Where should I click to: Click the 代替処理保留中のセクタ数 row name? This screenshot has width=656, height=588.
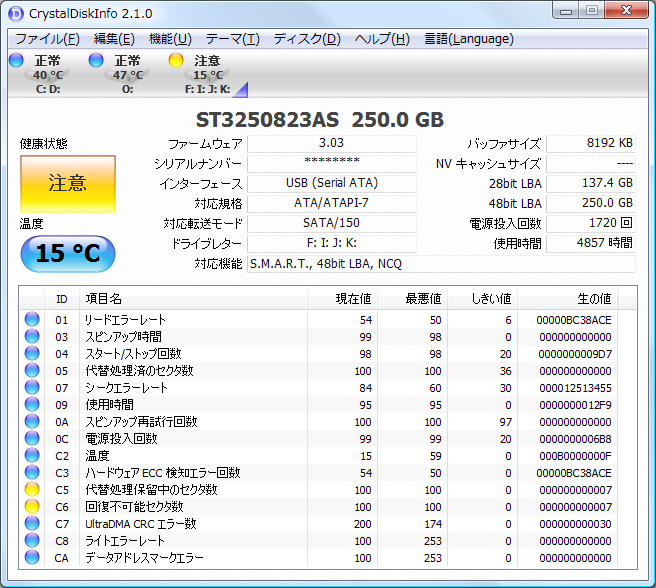[151, 490]
